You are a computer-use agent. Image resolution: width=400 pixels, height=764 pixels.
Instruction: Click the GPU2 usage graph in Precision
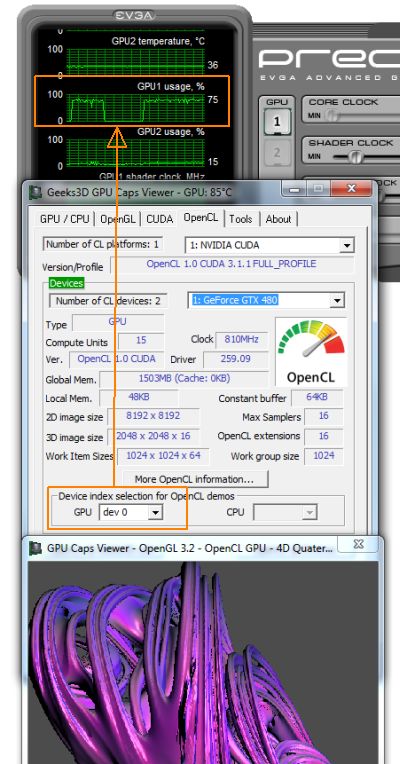[135, 152]
